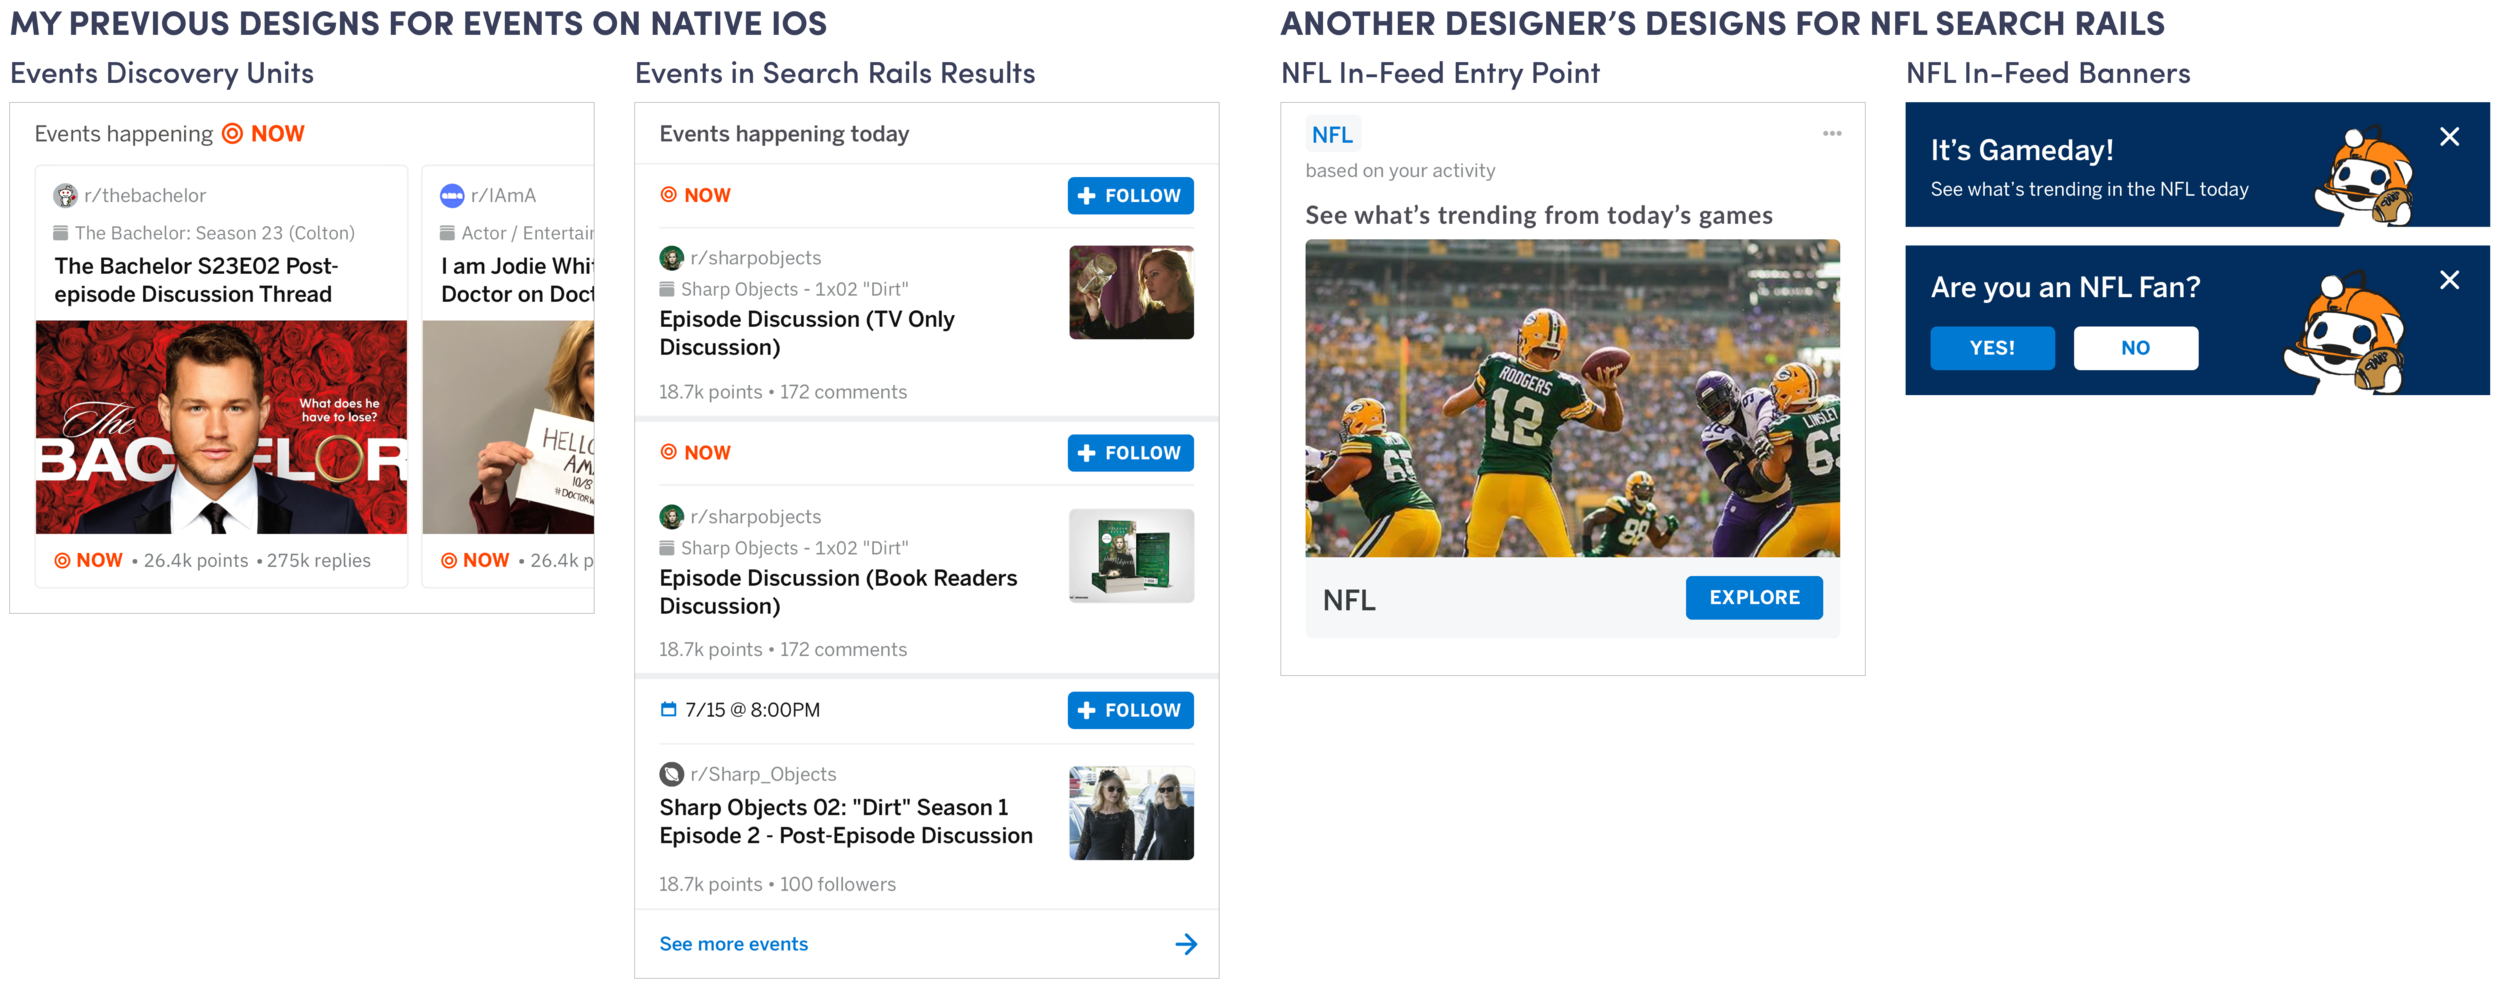Click the orange NOW live icon in Events happening header
This screenshot has width=2500, height=988.
click(232, 134)
